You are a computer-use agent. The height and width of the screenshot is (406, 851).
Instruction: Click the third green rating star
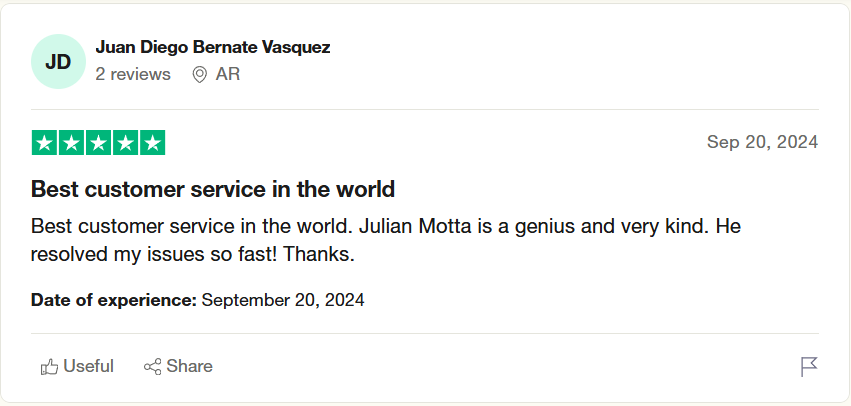pos(98,143)
